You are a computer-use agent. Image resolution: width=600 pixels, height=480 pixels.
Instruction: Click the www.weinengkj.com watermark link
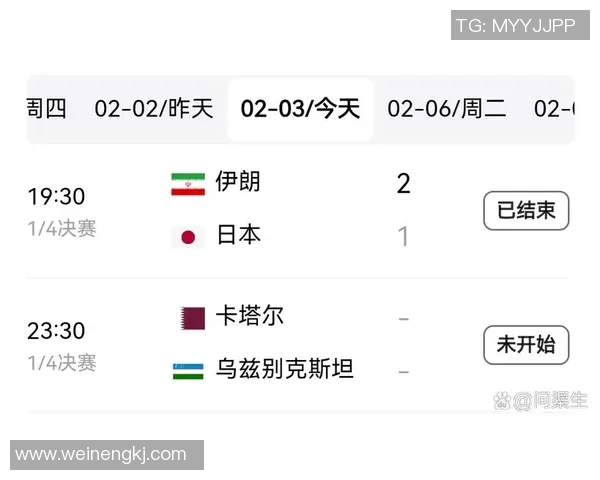[101, 455]
